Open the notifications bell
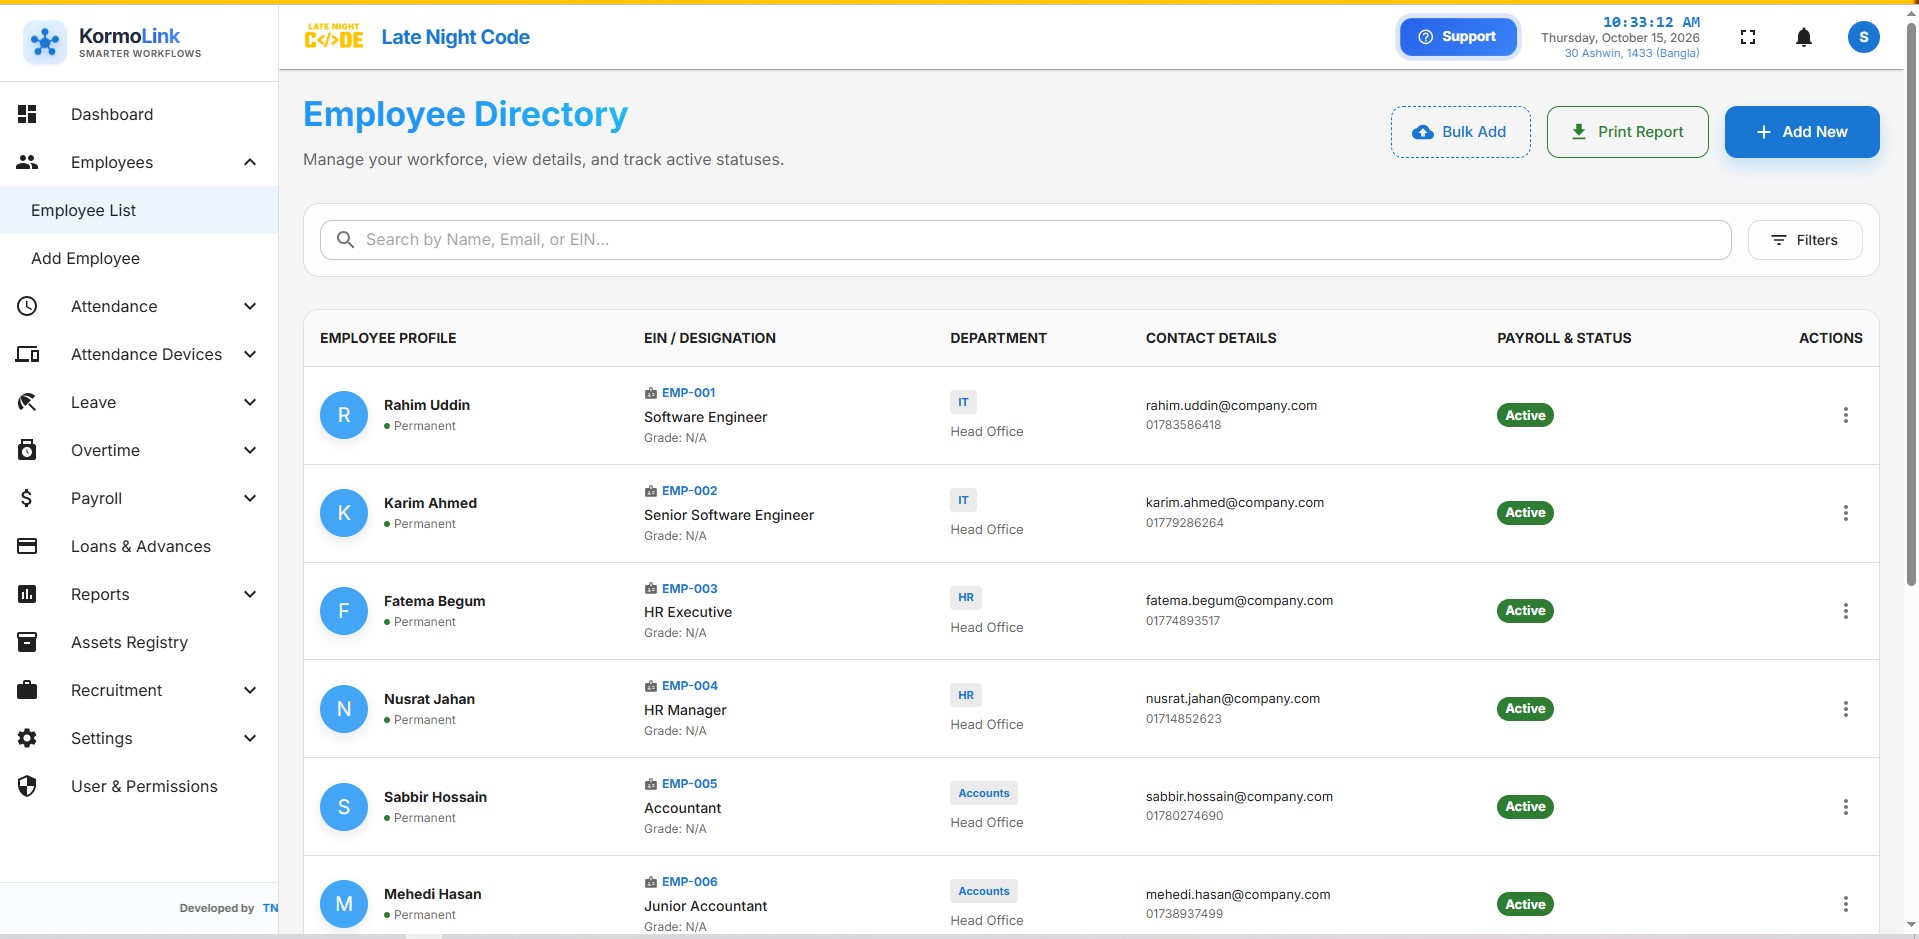 (x=1803, y=37)
